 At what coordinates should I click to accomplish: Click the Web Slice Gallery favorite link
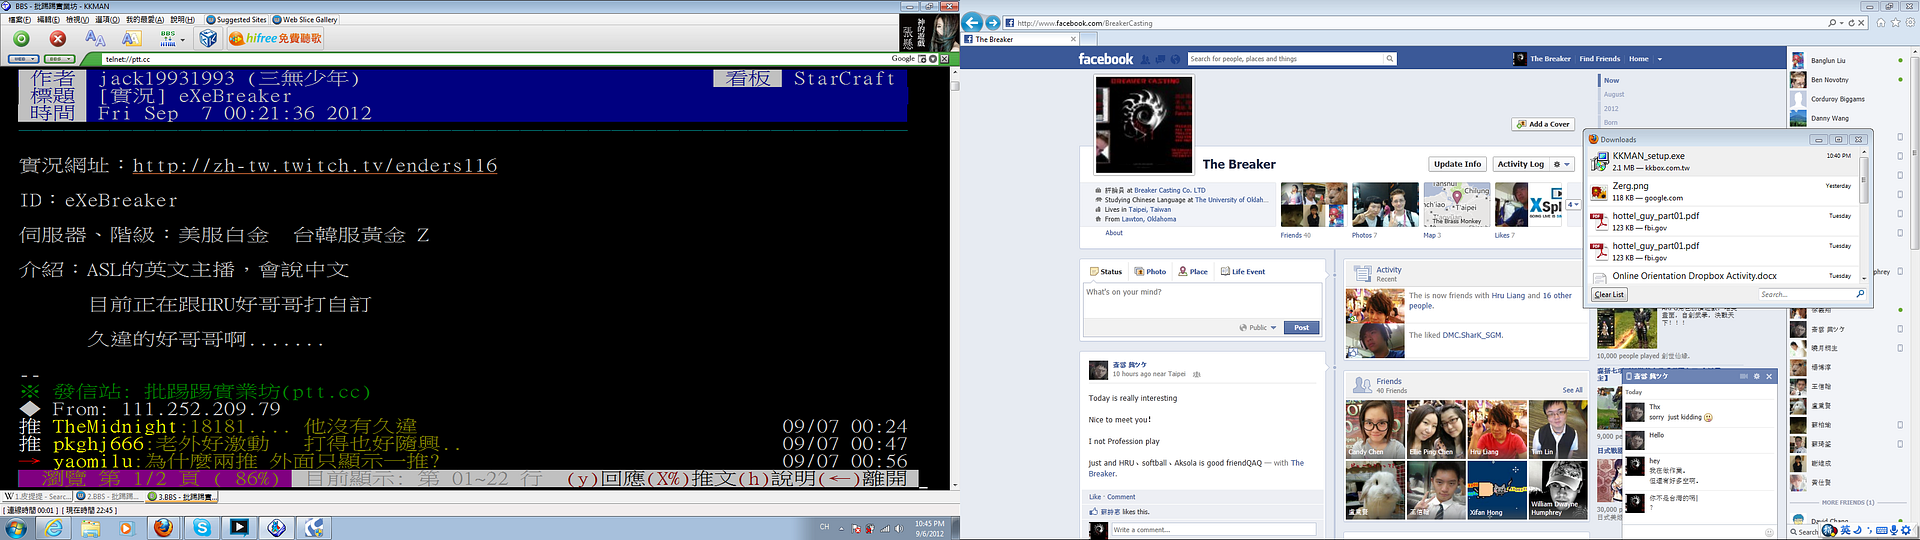pos(305,20)
